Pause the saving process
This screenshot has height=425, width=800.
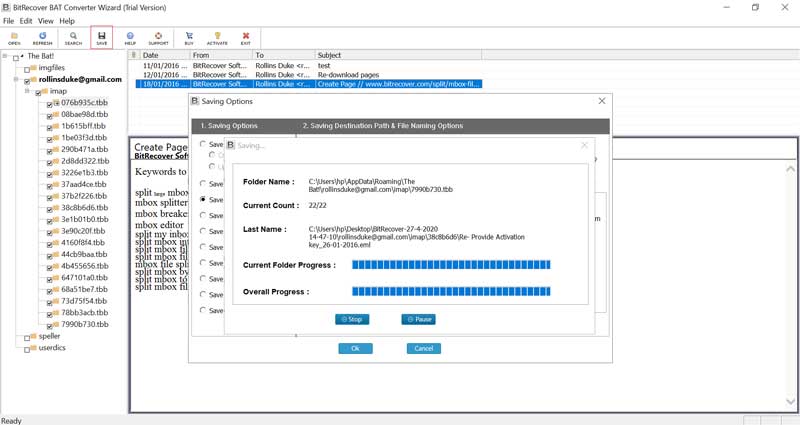418,319
